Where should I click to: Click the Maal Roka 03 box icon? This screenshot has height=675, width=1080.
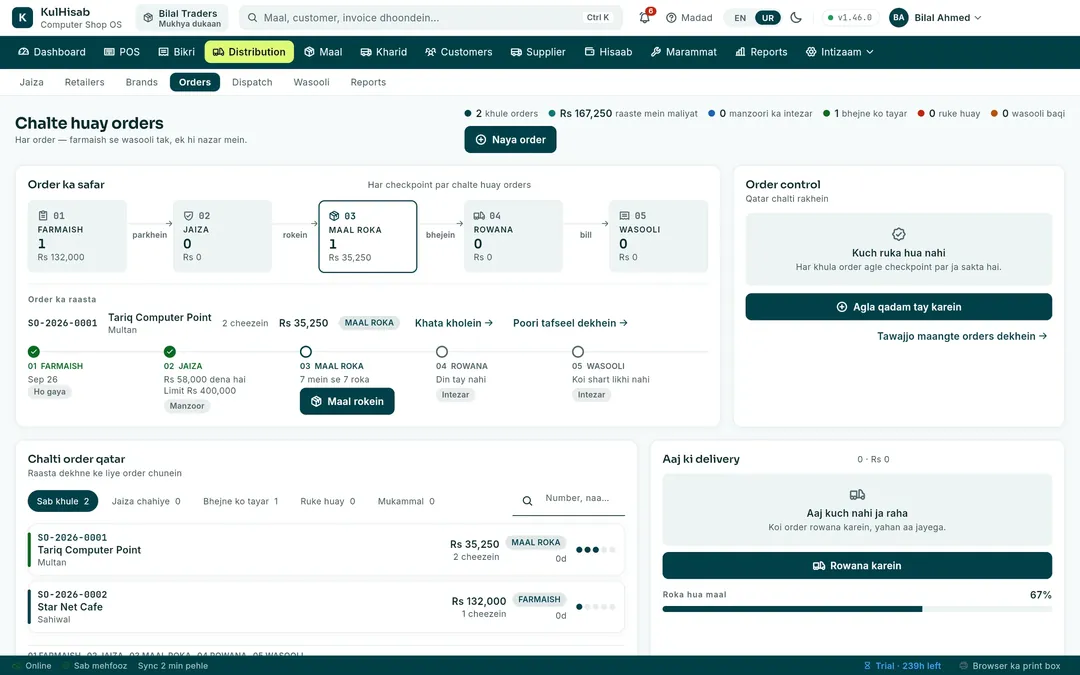[x=334, y=216]
